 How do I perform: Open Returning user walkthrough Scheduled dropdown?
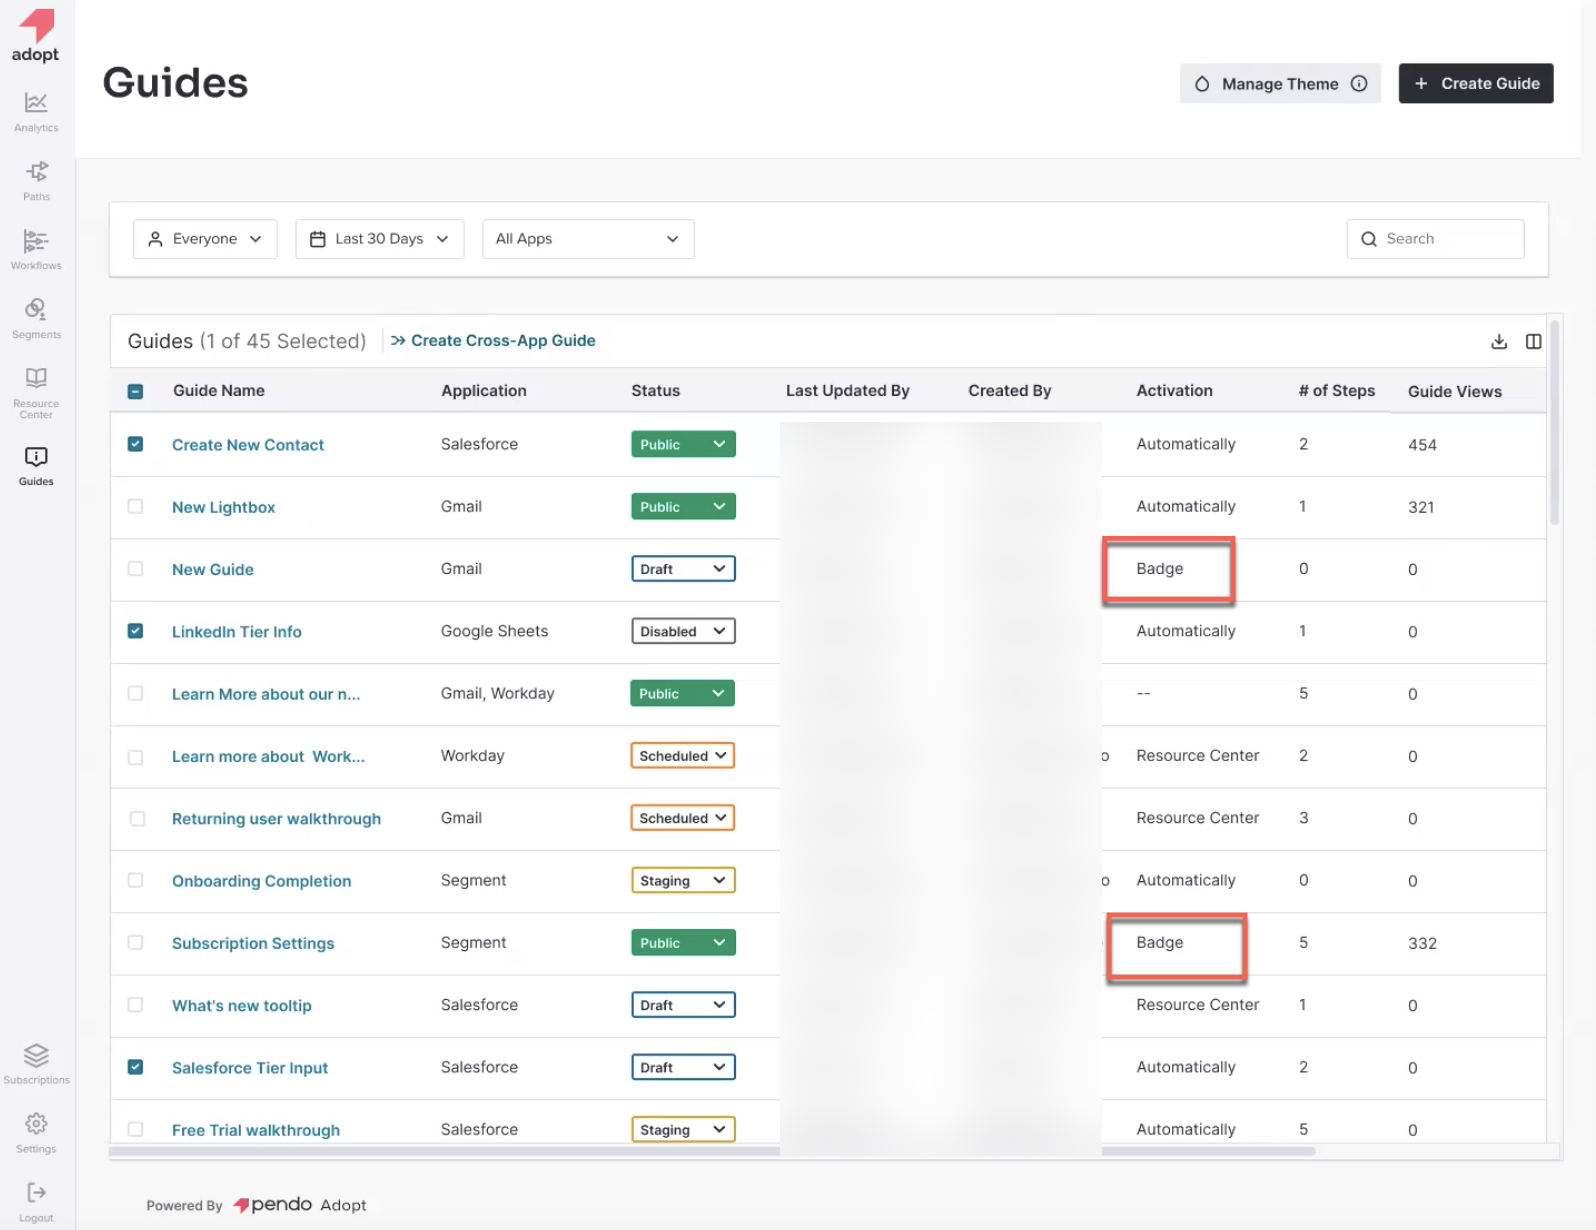pyautogui.click(x=682, y=818)
